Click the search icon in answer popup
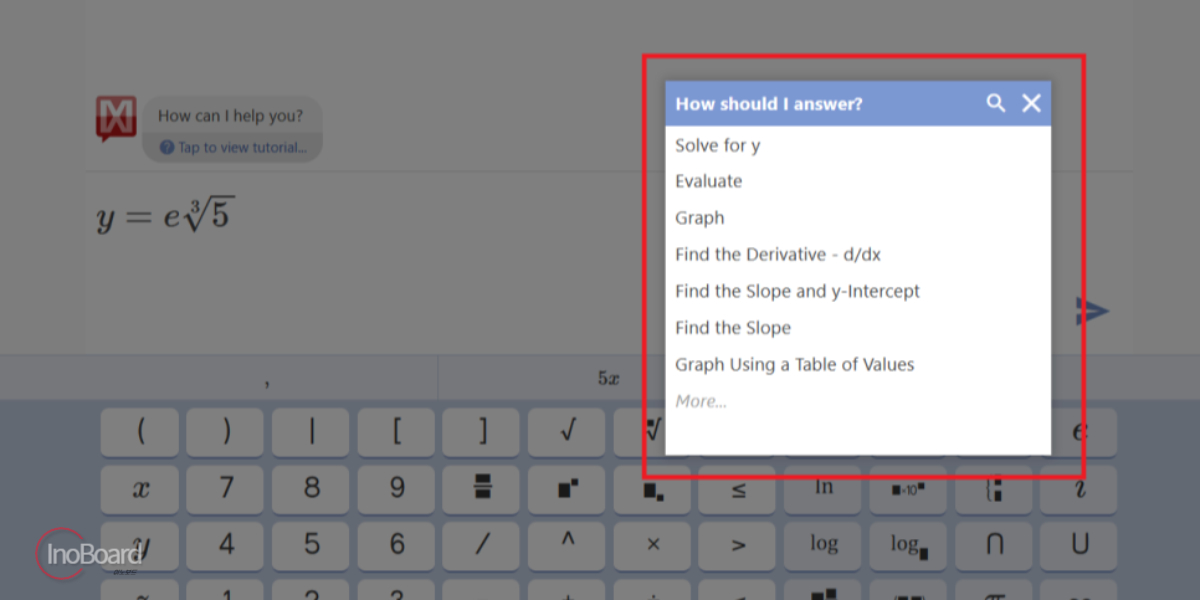 (x=995, y=103)
